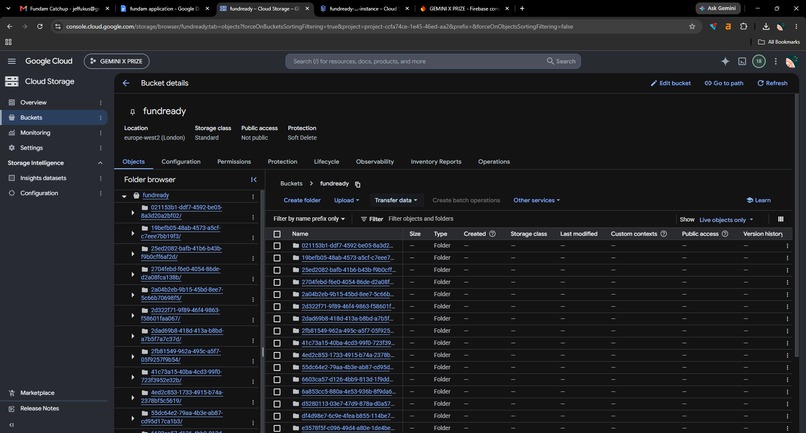Click help icon beside Created column
The width and height of the screenshot is (806, 433).
[492, 233]
